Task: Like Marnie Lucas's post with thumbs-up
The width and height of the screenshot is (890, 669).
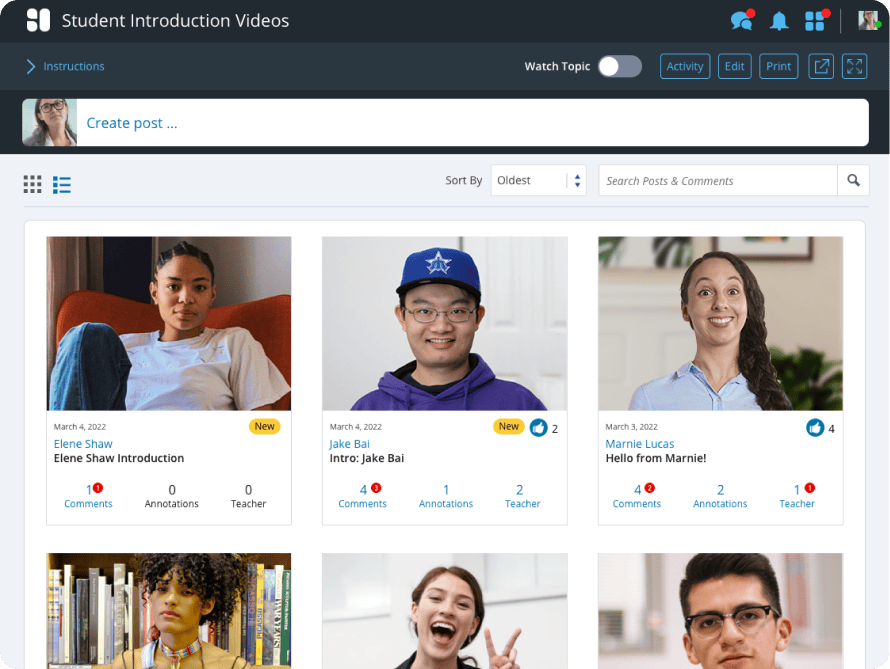Action: [x=815, y=428]
